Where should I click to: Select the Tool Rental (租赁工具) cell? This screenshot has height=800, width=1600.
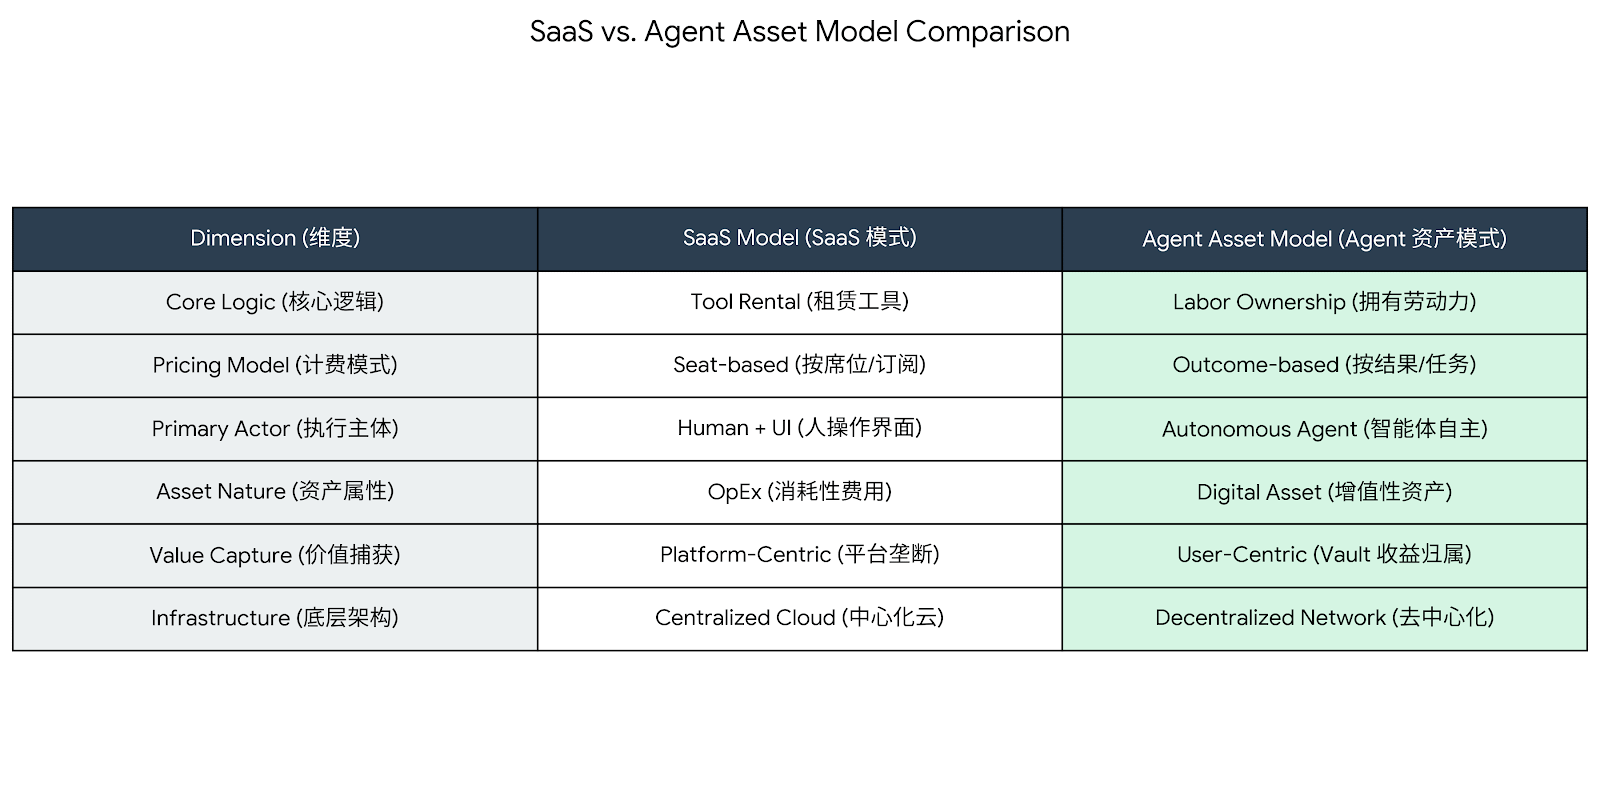[799, 302]
